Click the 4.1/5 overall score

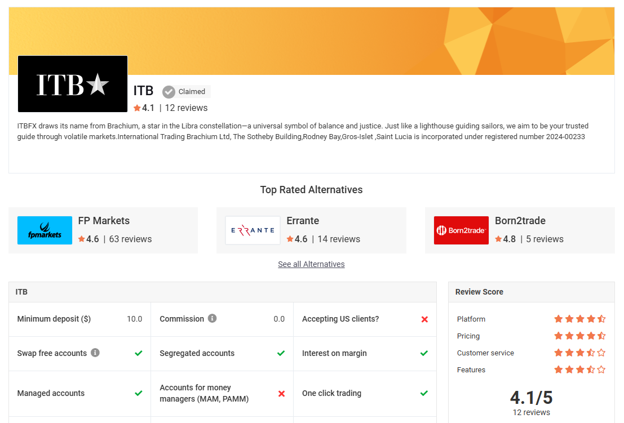point(532,398)
